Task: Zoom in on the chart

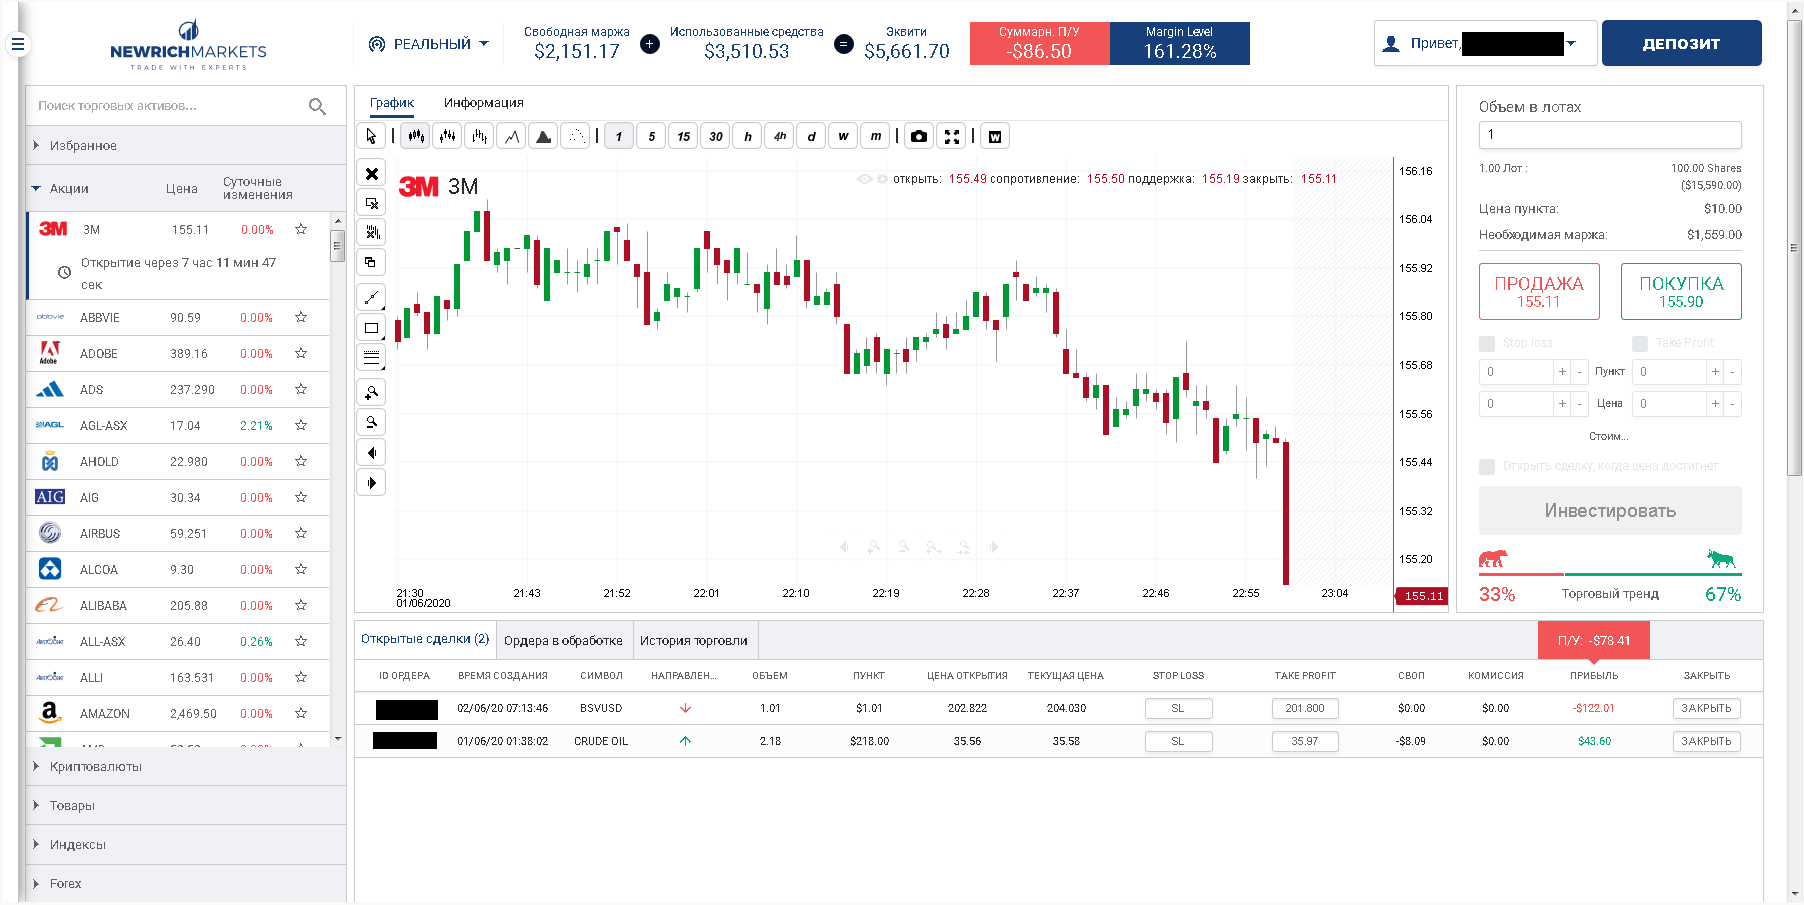Action: pos(372,393)
